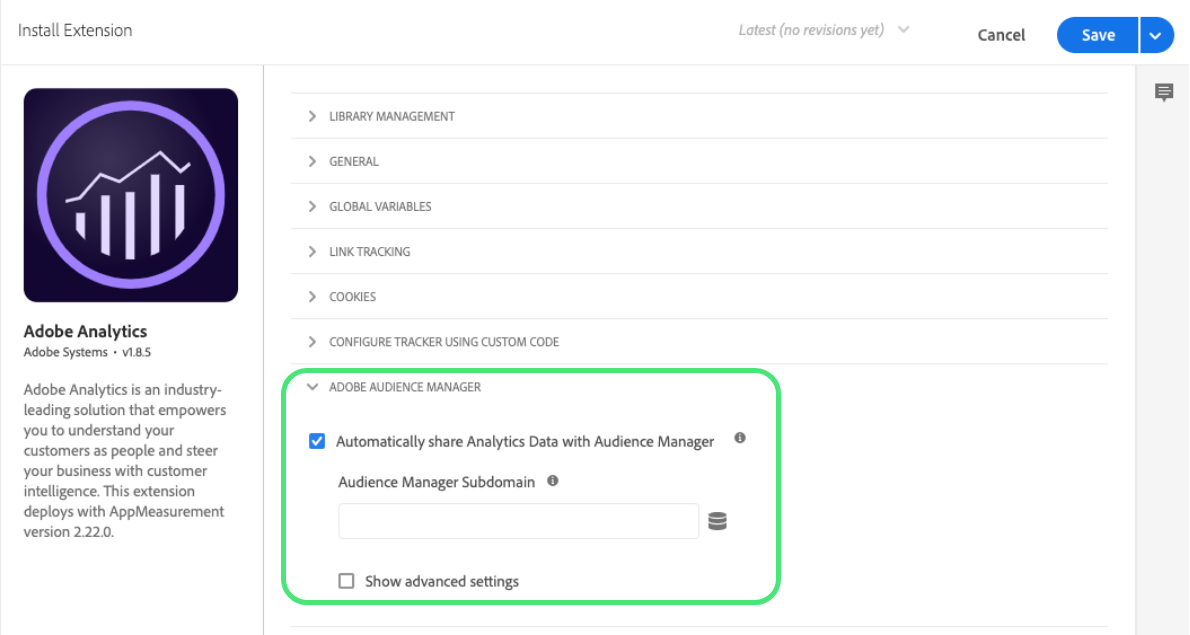1190x635 pixels.
Task: Expand Configure Tracker Using Custom Code section
Action: tap(699, 341)
